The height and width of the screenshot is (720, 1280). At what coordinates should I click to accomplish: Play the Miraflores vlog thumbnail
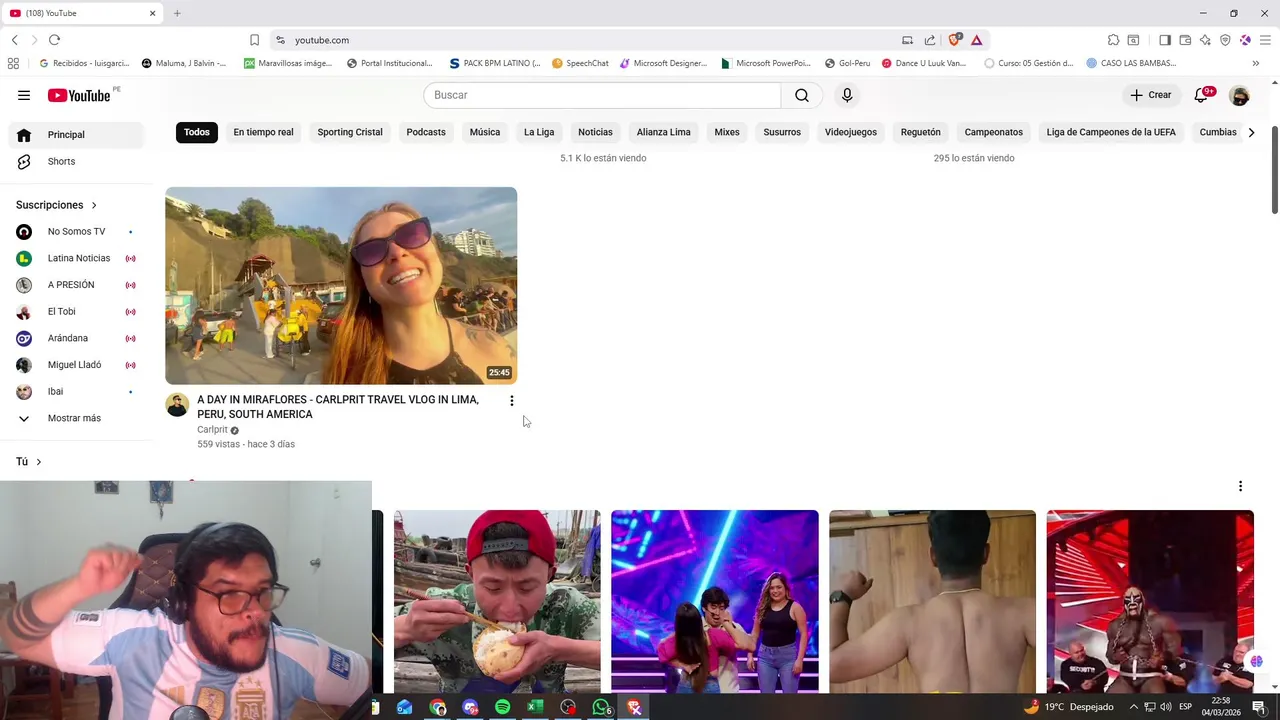pyautogui.click(x=341, y=286)
